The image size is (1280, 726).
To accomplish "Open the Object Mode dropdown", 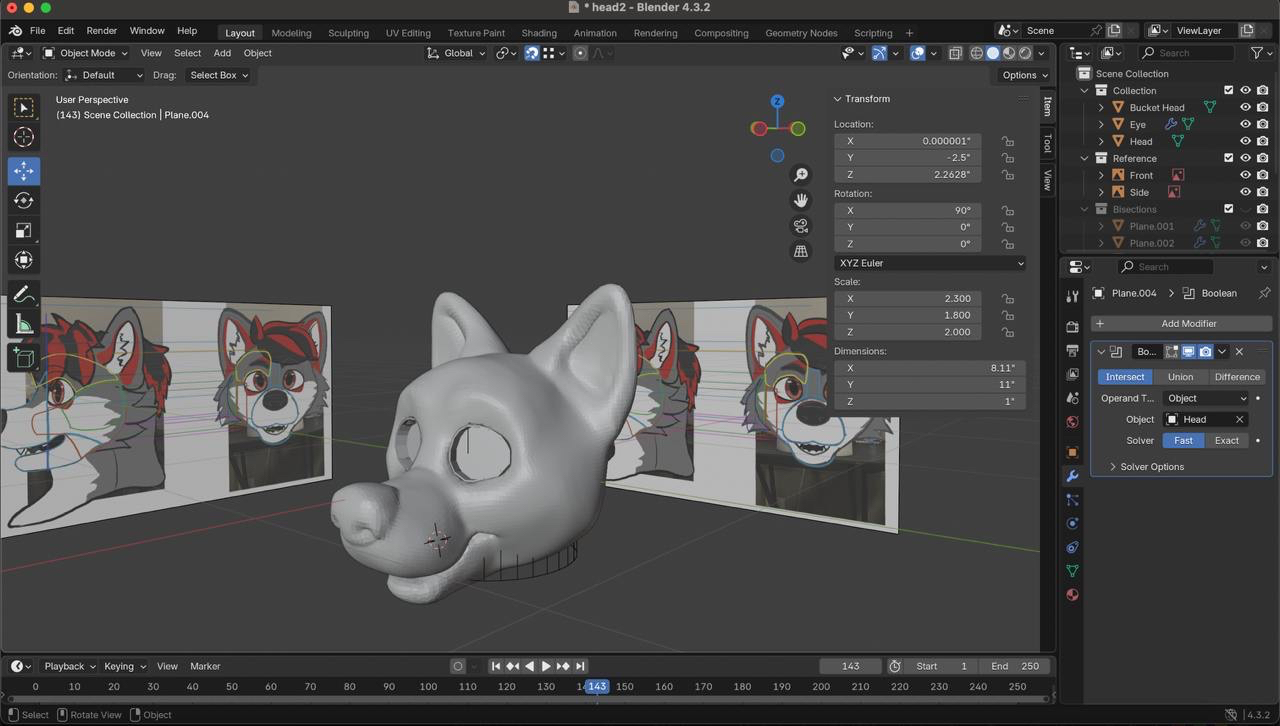I will pyautogui.click(x=86, y=53).
